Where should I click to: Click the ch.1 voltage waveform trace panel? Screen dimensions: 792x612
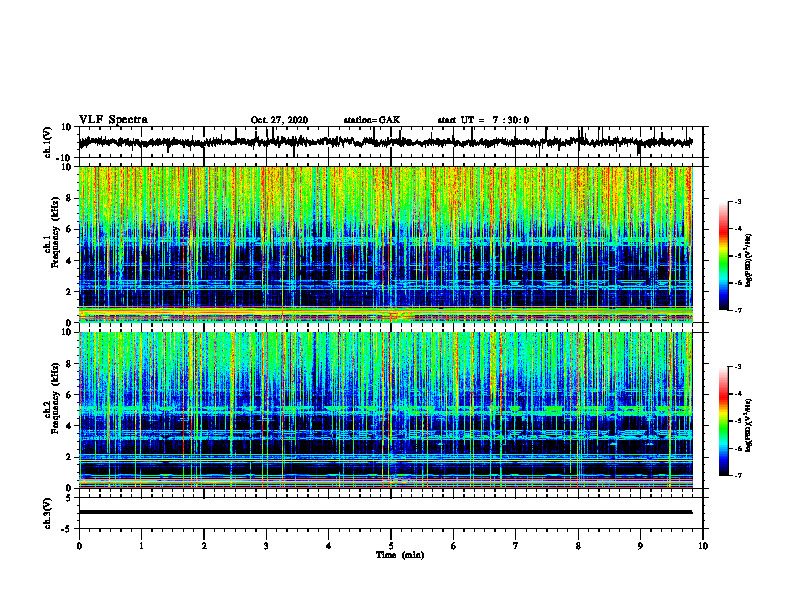click(x=390, y=142)
